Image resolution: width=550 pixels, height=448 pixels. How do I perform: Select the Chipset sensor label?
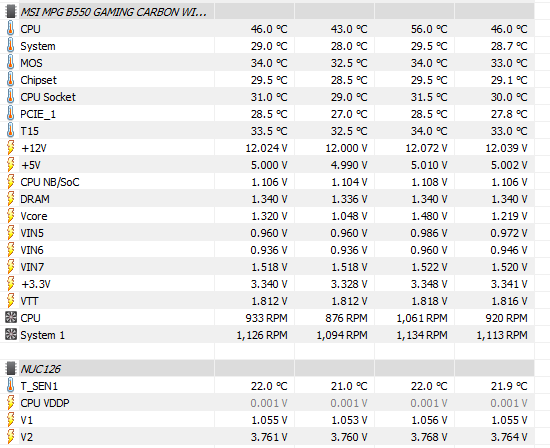pos(38,80)
